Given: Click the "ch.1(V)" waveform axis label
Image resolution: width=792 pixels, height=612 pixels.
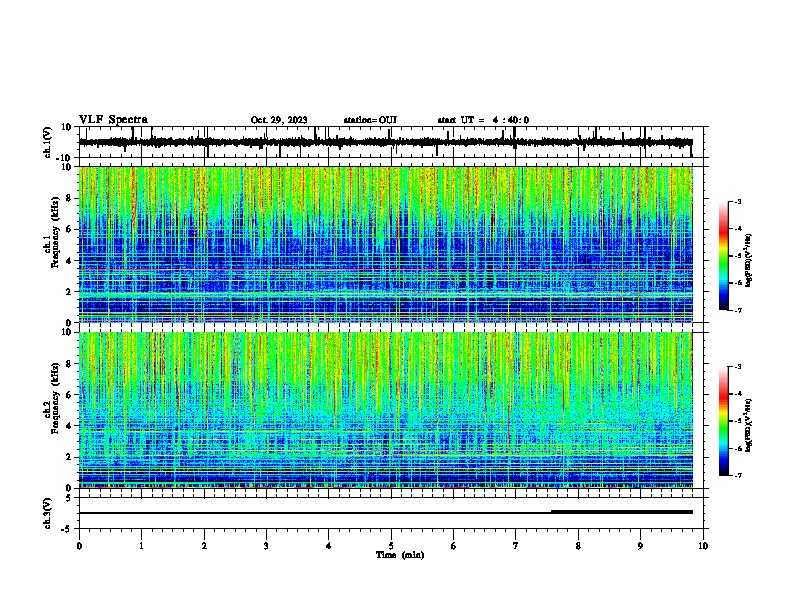Looking at the screenshot, I should pyautogui.click(x=48, y=142).
